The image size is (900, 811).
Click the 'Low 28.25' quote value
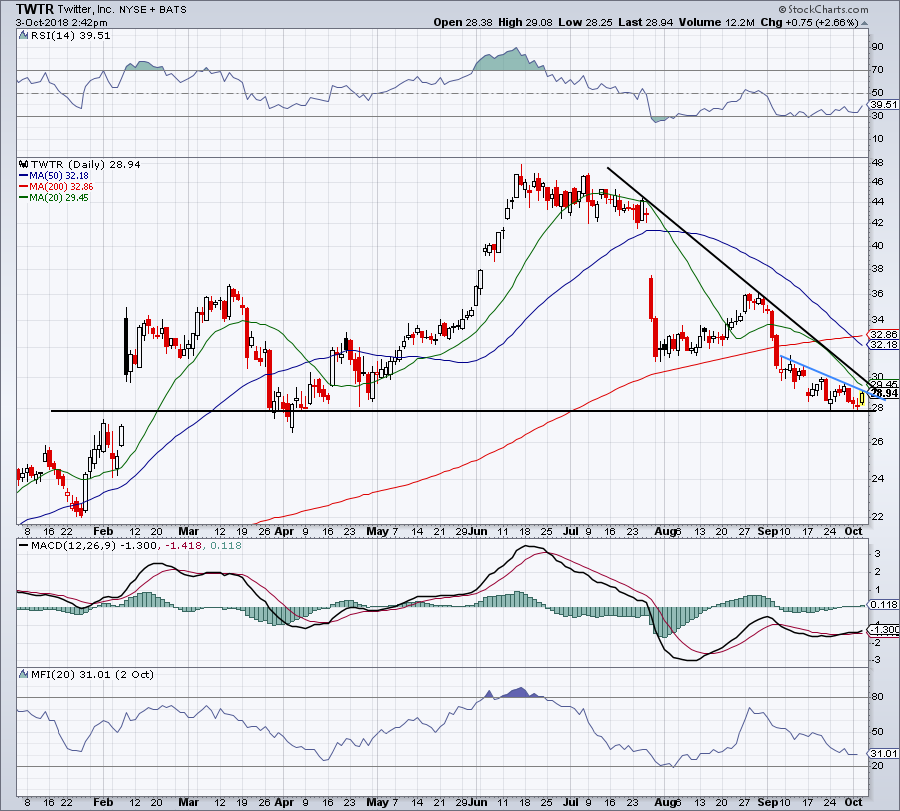(585, 22)
